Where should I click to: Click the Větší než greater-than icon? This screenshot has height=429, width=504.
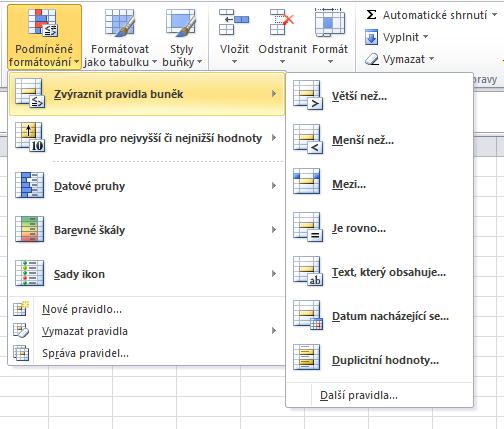point(308,95)
